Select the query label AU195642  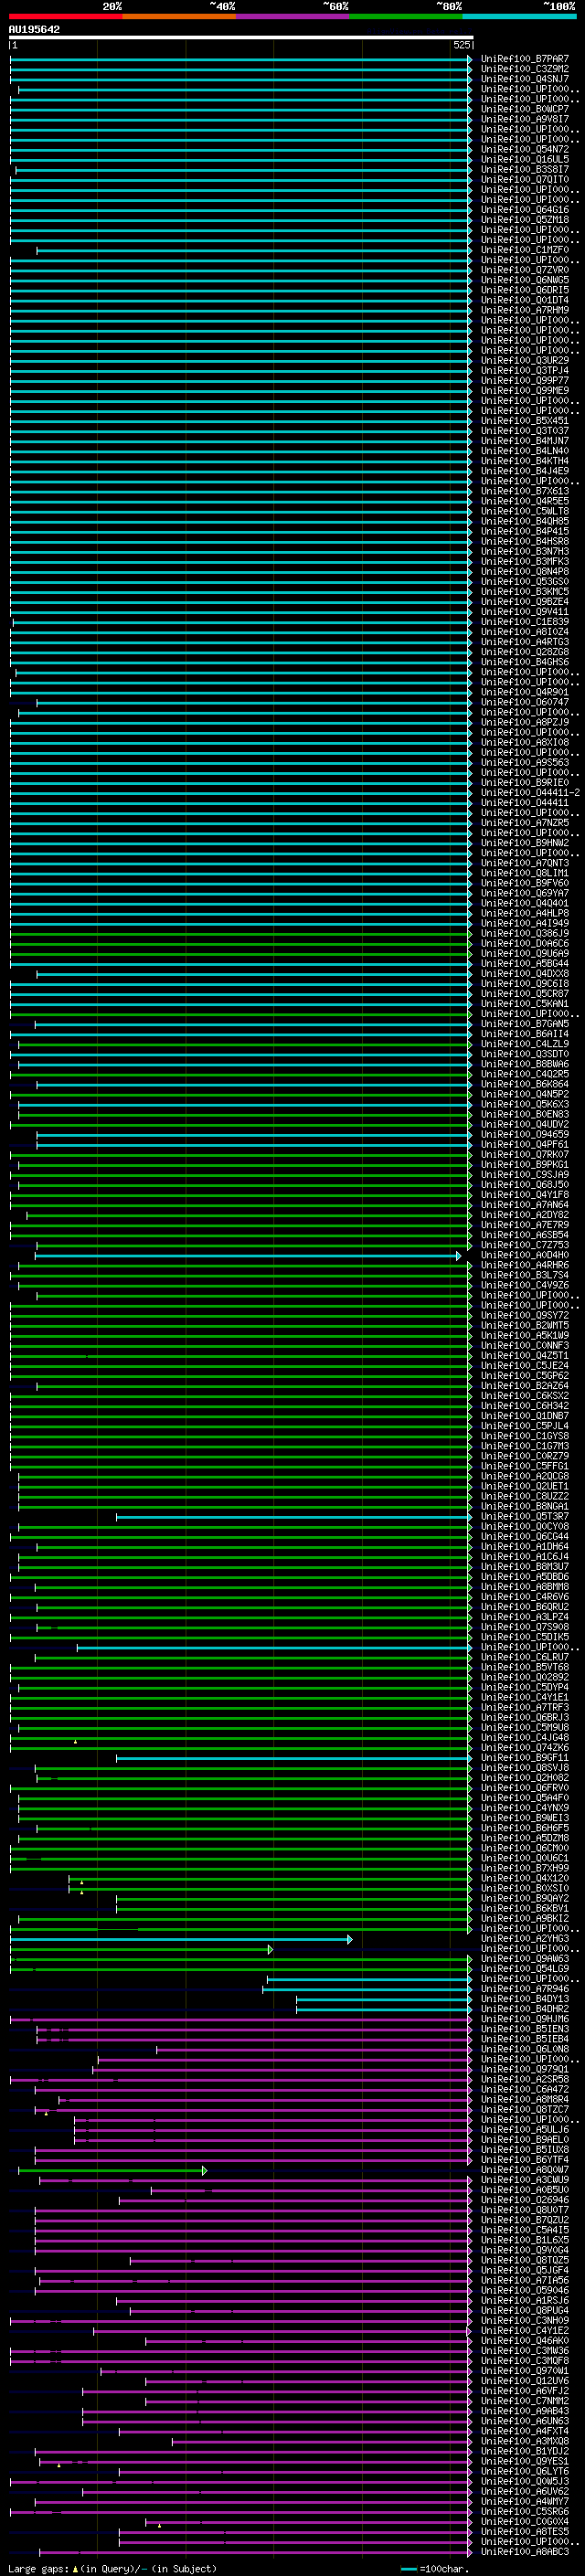34,29
